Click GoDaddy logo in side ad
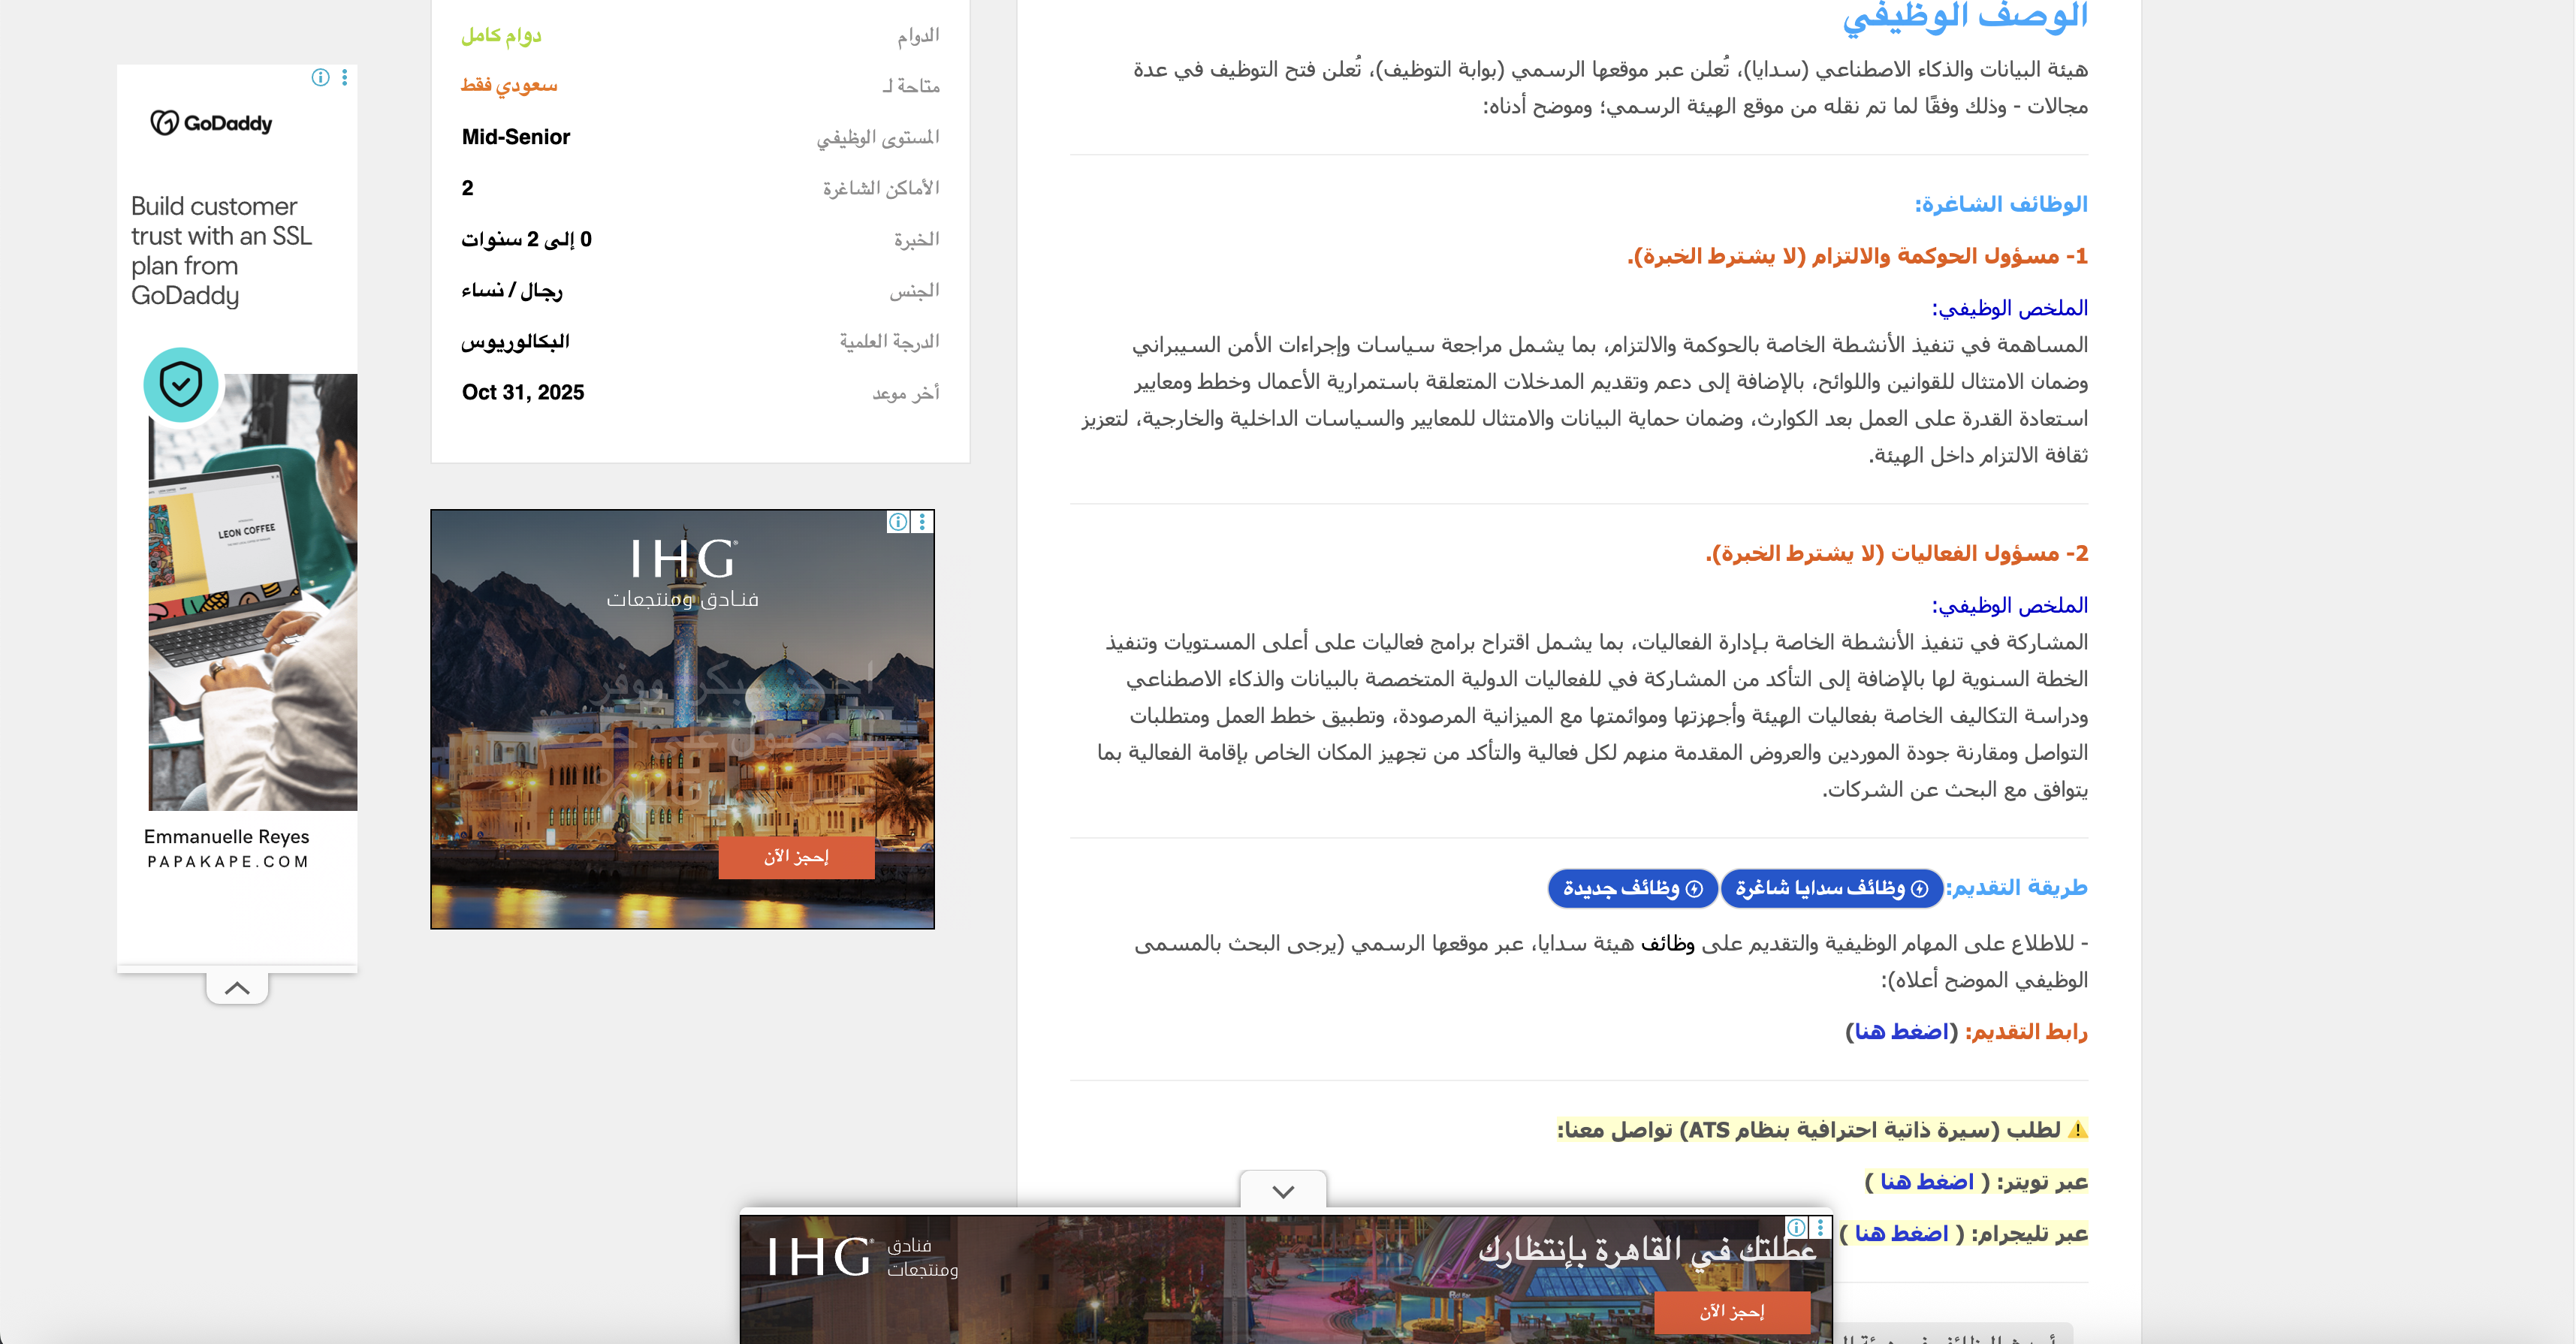This screenshot has height=1344, width=2576. pyautogui.click(x=212, y=123)
